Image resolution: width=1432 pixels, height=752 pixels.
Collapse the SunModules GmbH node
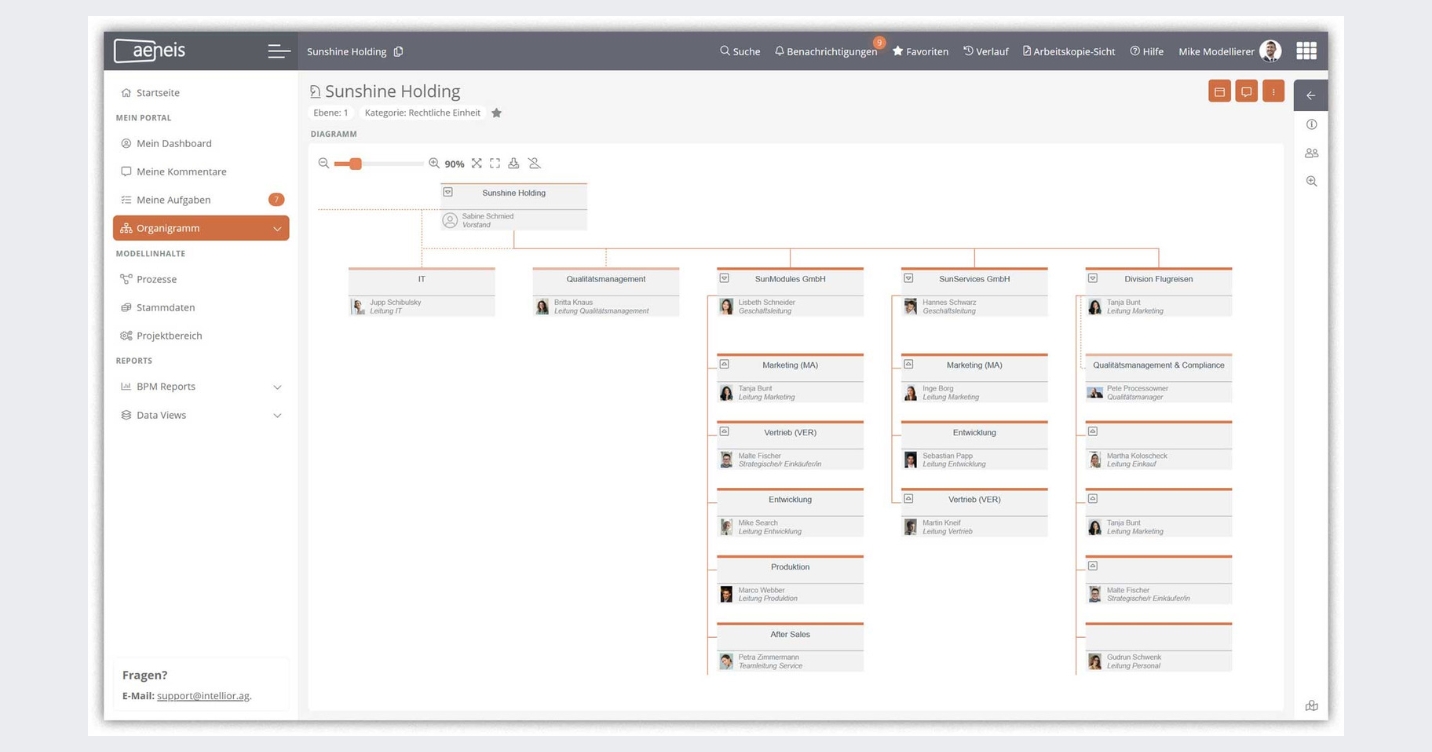click(x=725, y=278)
